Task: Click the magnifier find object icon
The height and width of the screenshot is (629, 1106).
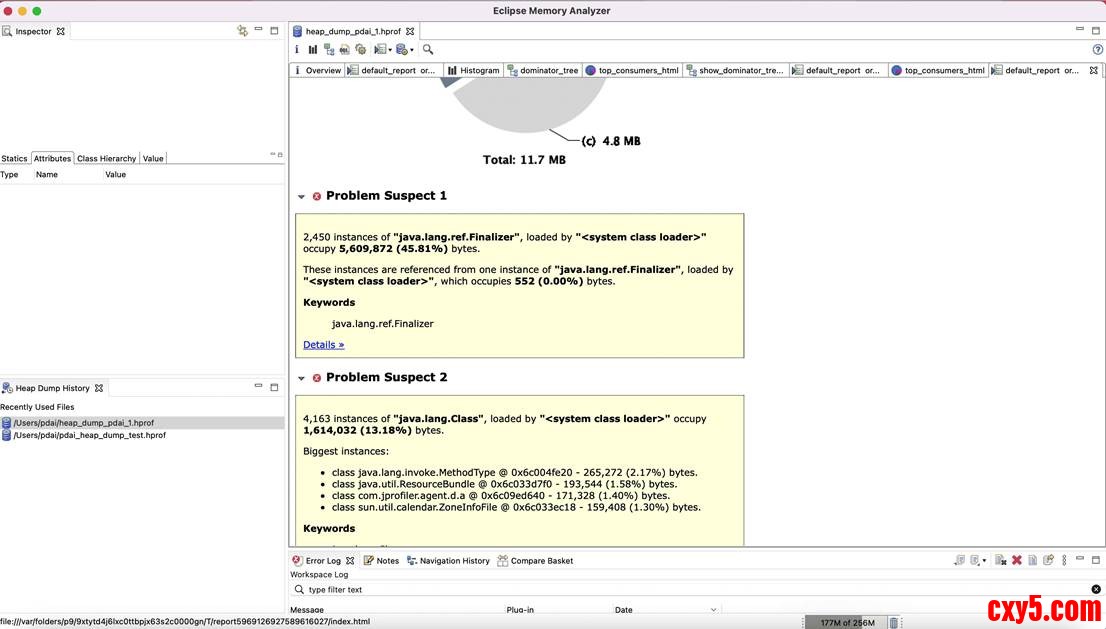Action: 428,49
